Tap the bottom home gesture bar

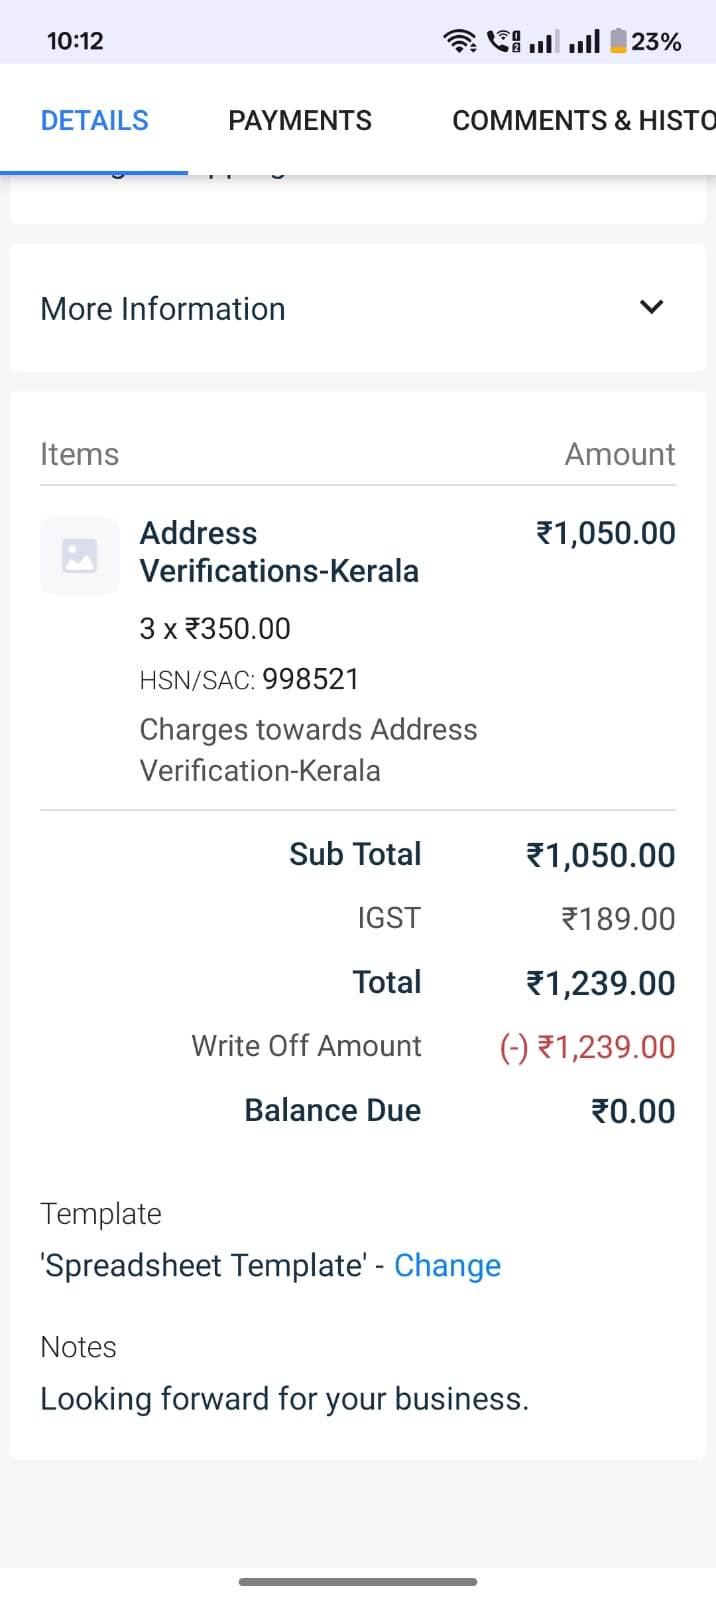click(358, 1582)
